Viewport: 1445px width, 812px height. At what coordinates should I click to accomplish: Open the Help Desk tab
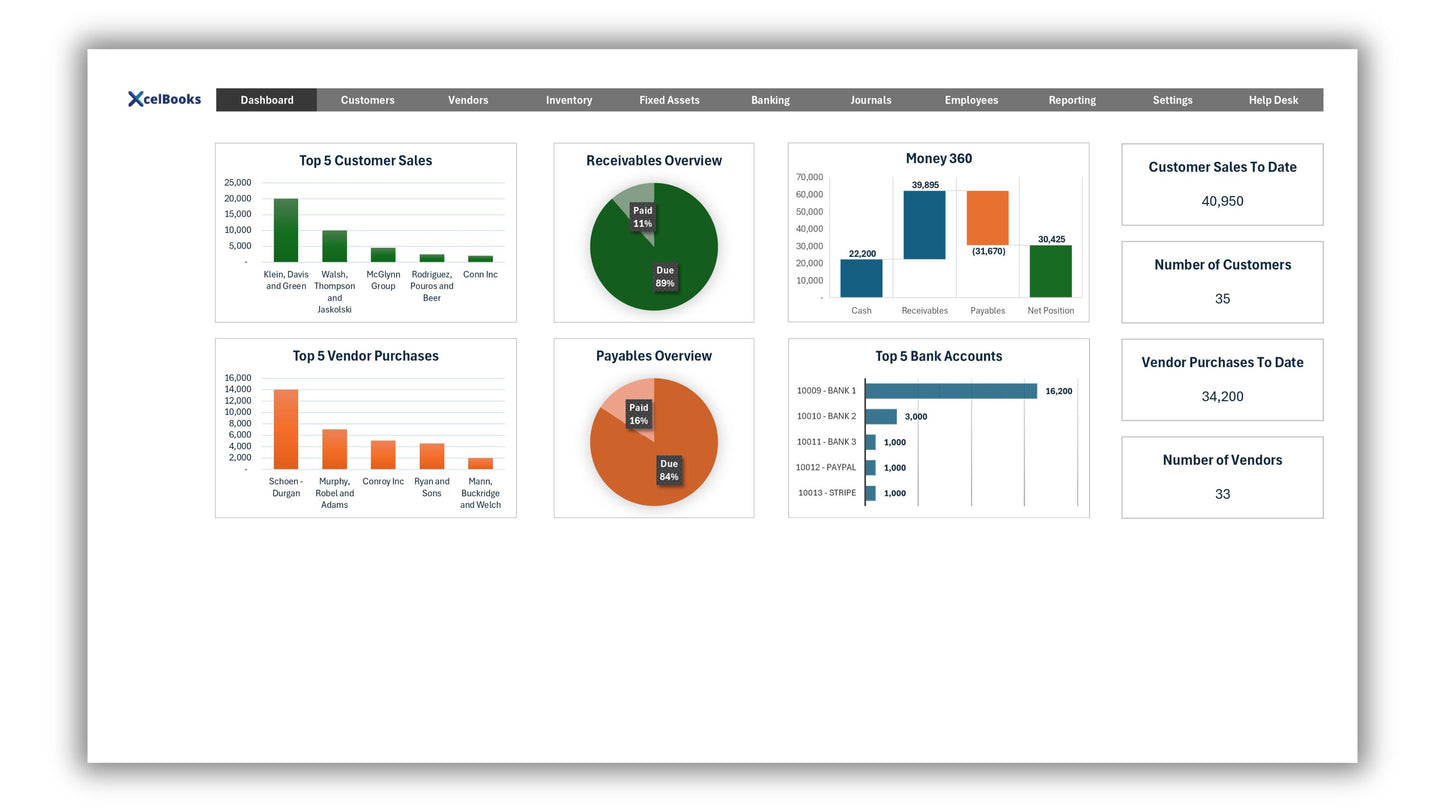[1273, 100]
